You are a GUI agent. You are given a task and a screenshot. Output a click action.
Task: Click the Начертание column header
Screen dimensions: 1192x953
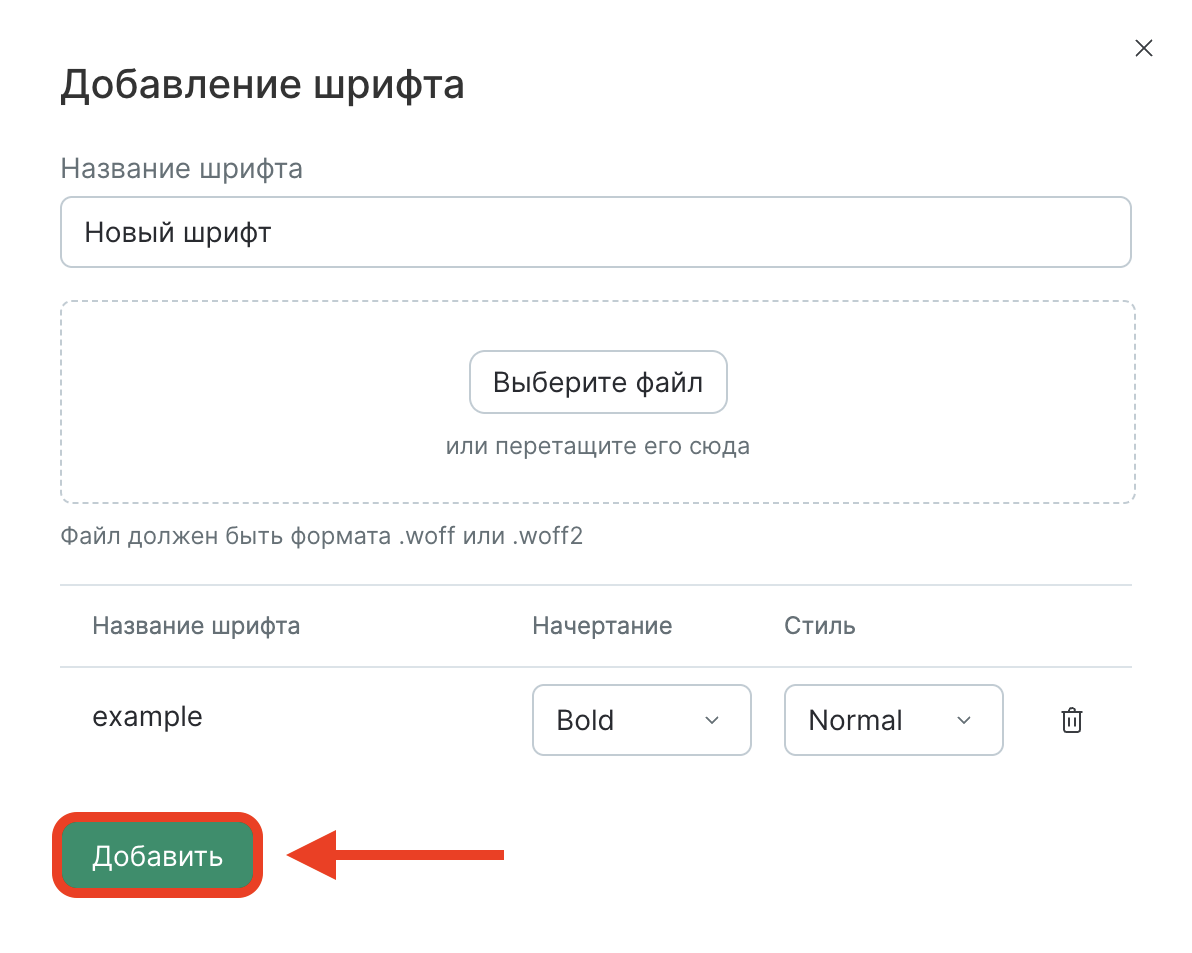pos(601,625)
